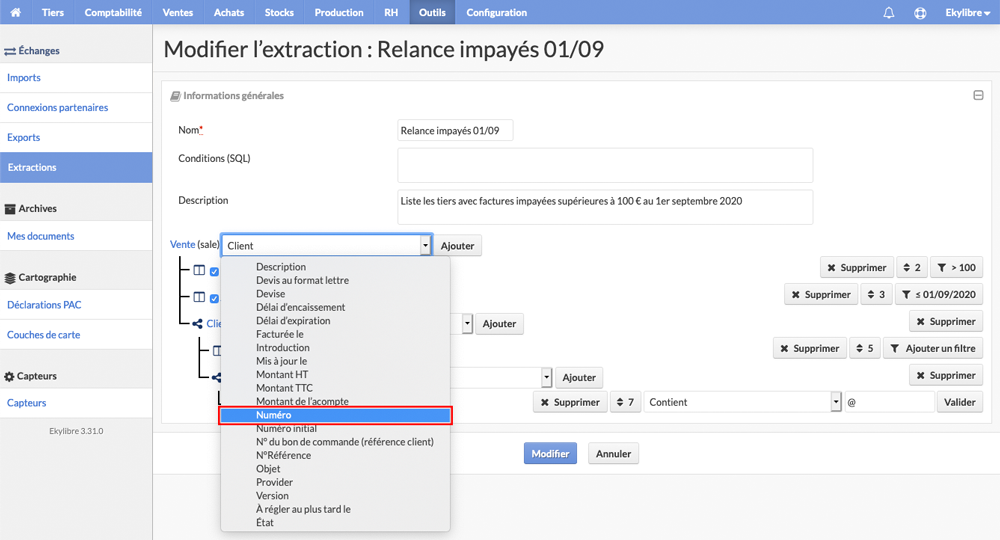Click the second column table icon
The image size is (1000, 540).
199,297
